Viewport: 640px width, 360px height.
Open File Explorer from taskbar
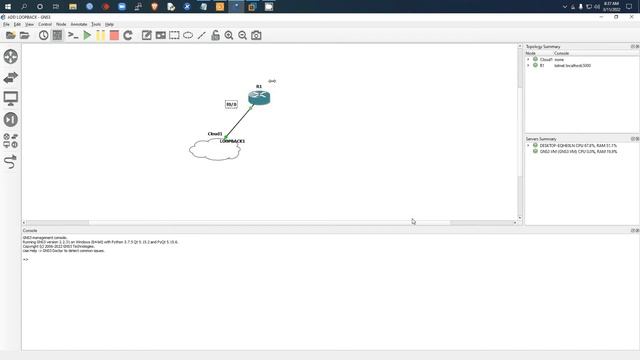pyautogui.click(x=73, y=7)
